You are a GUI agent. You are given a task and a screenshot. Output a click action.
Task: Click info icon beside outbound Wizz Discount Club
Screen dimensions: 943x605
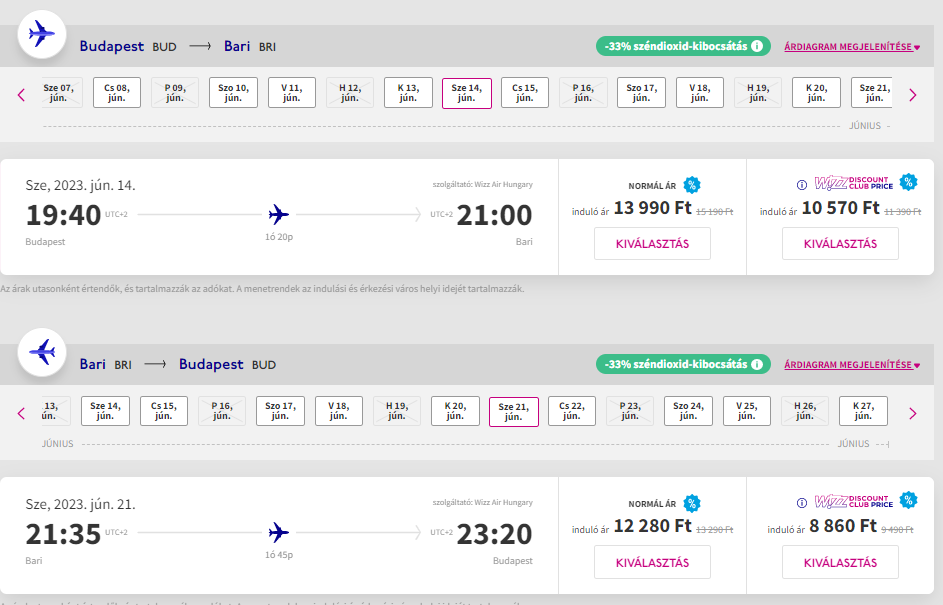pos(801,185)
